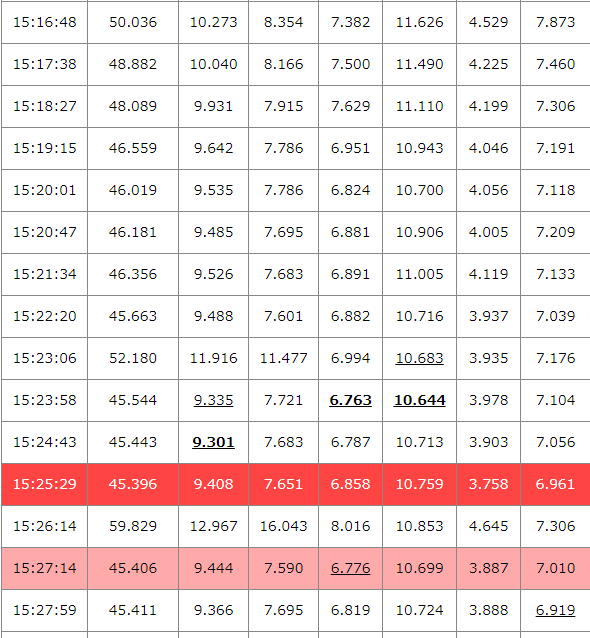590x638 pixels.
Task: Click underlined value 9.335
Action: pyautogui.click(x=213, y=400)
